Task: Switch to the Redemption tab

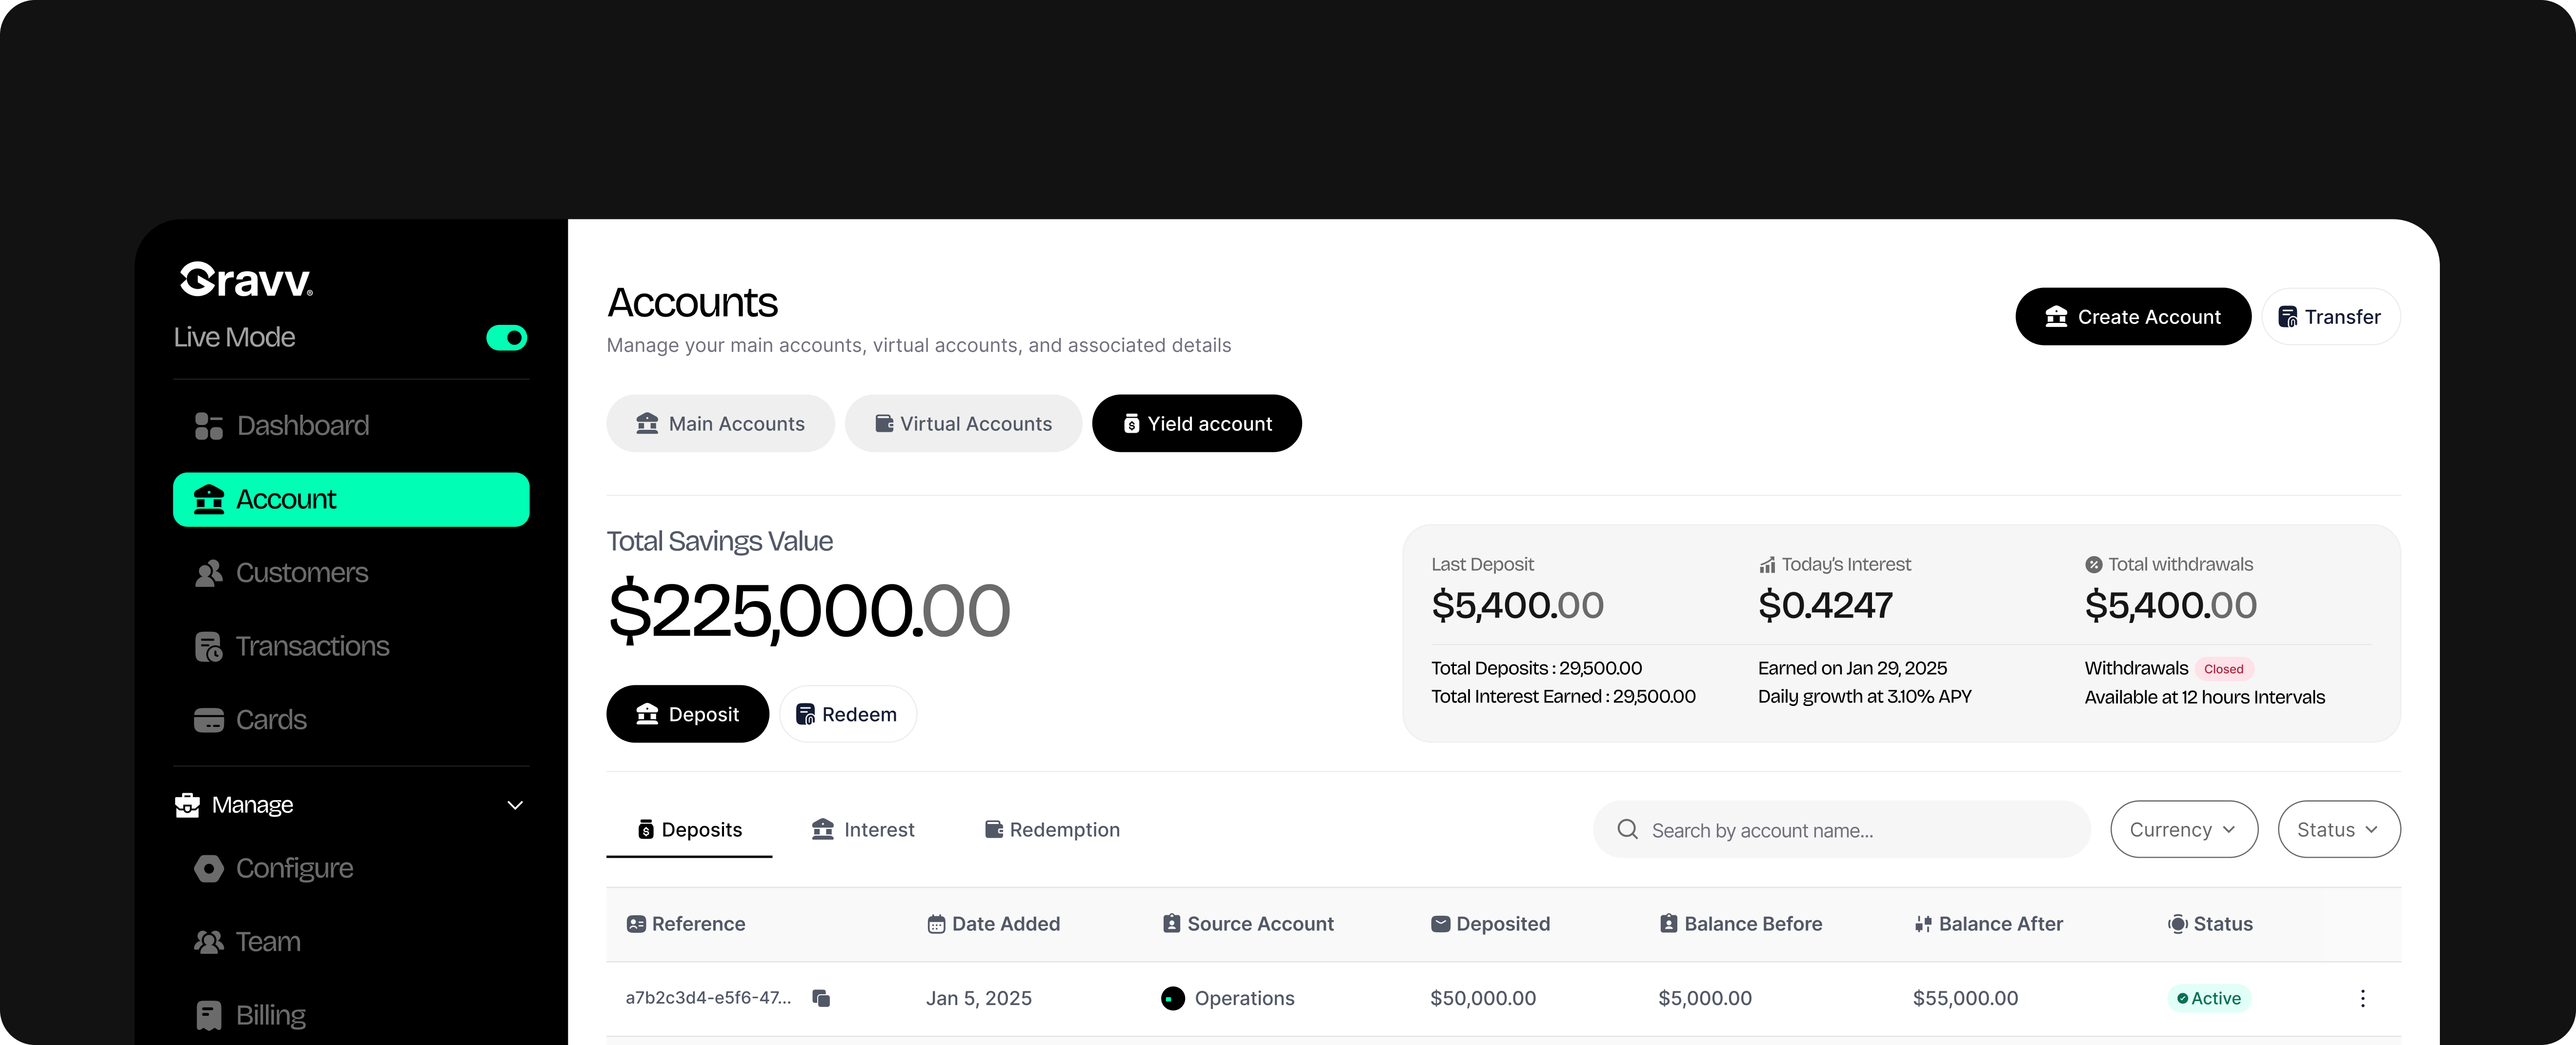Action: pos(1052,830)
